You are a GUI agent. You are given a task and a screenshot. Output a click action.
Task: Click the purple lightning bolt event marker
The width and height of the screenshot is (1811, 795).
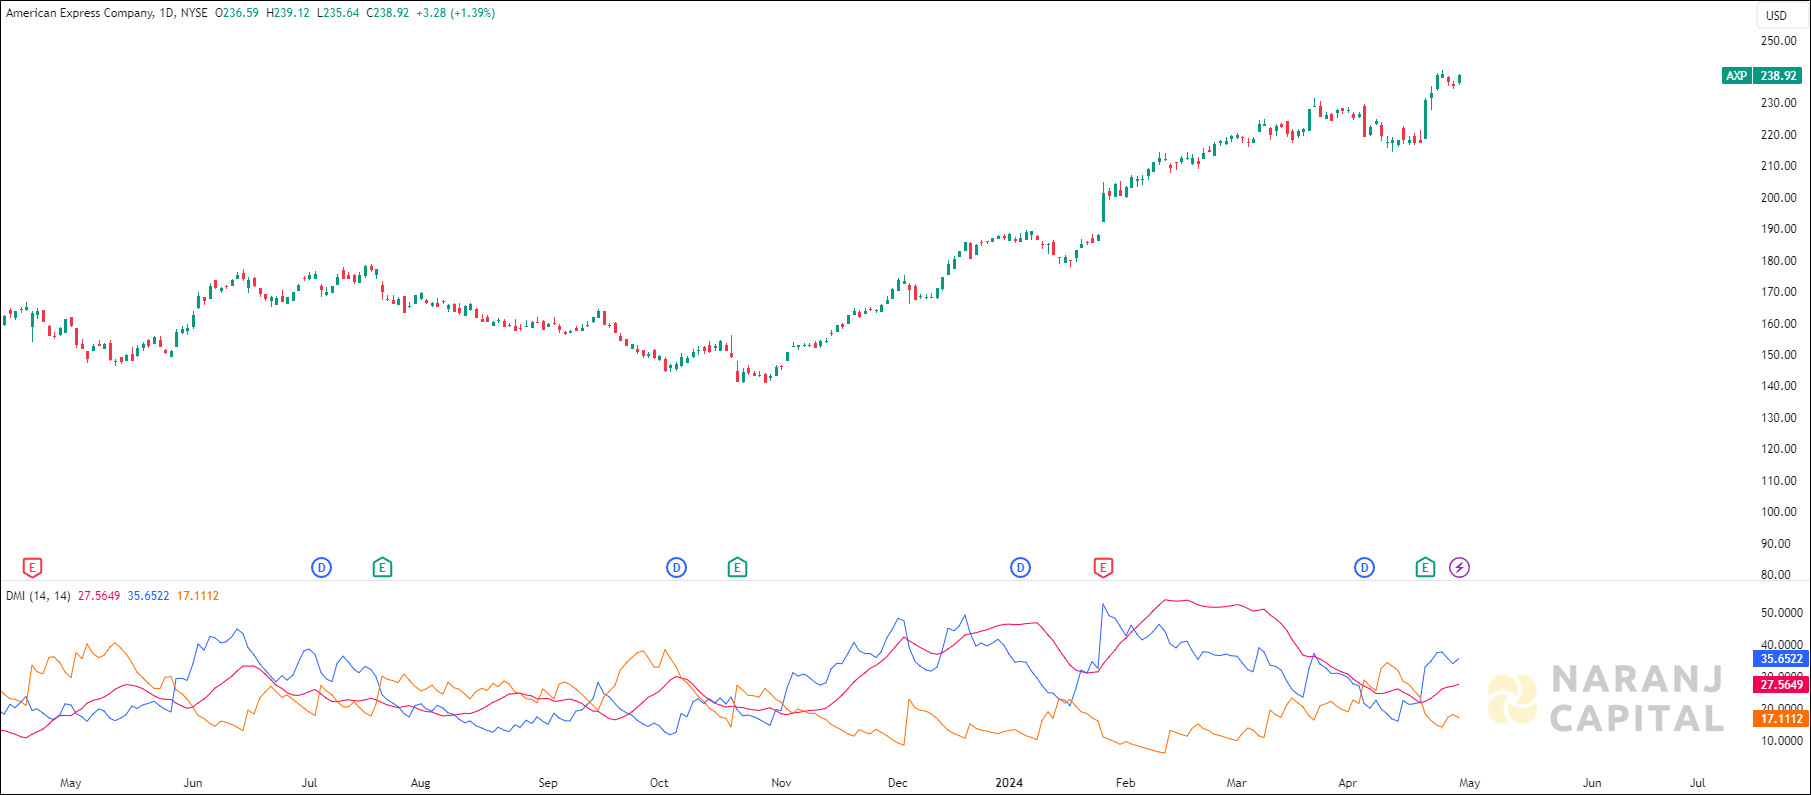[x=1459, y=568]
